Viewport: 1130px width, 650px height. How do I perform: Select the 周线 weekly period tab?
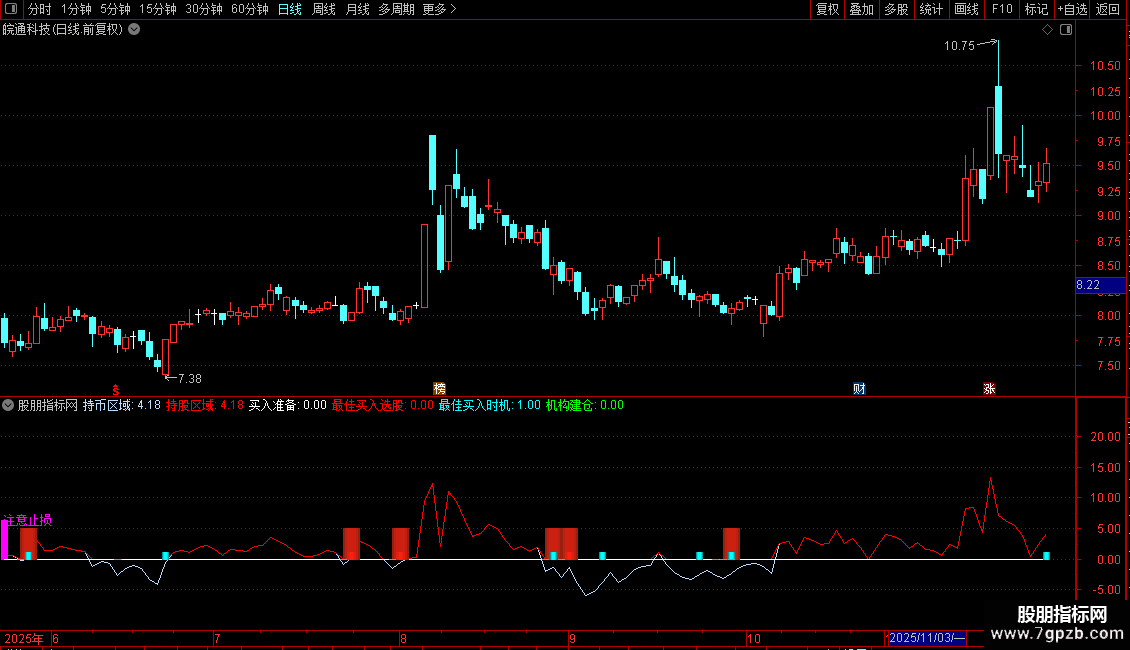(324, 9)
